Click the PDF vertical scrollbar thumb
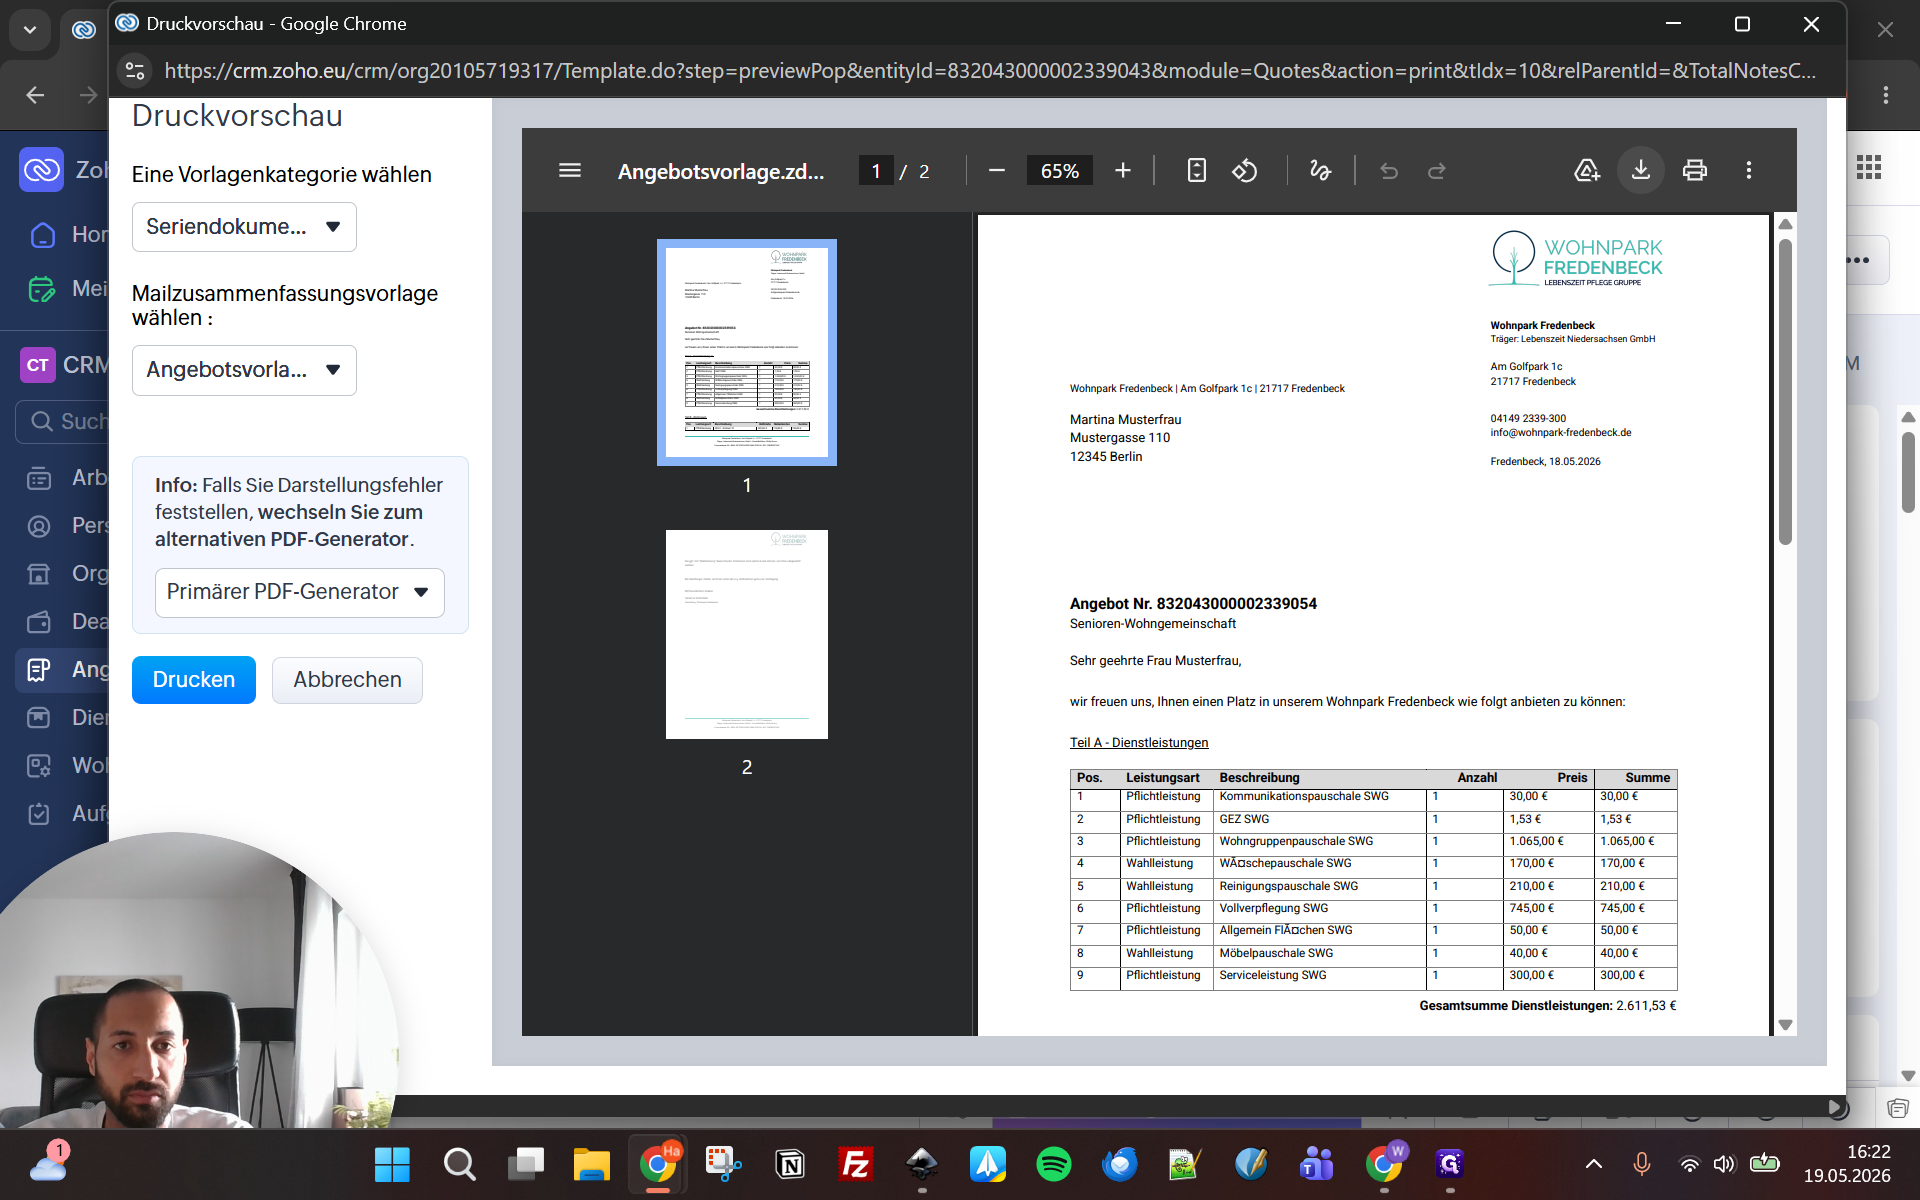 (1785, 390)
